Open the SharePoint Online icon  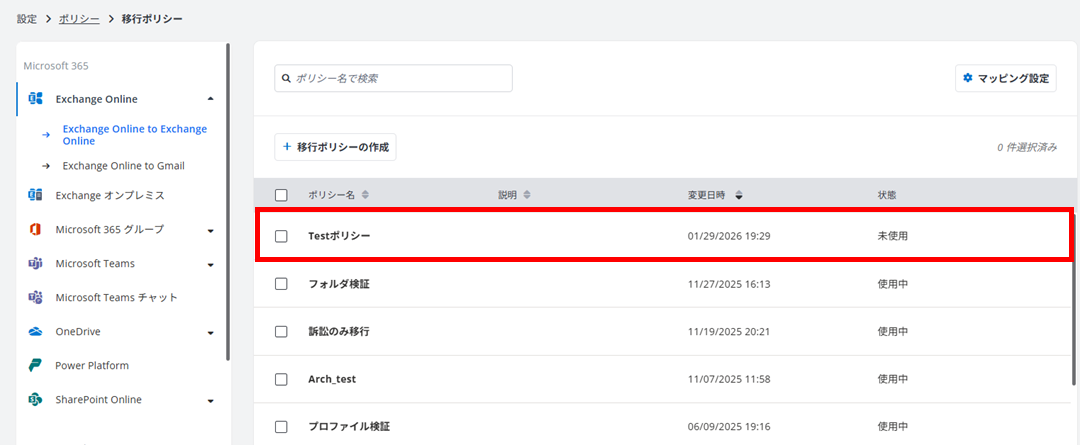tap(35, 400)
